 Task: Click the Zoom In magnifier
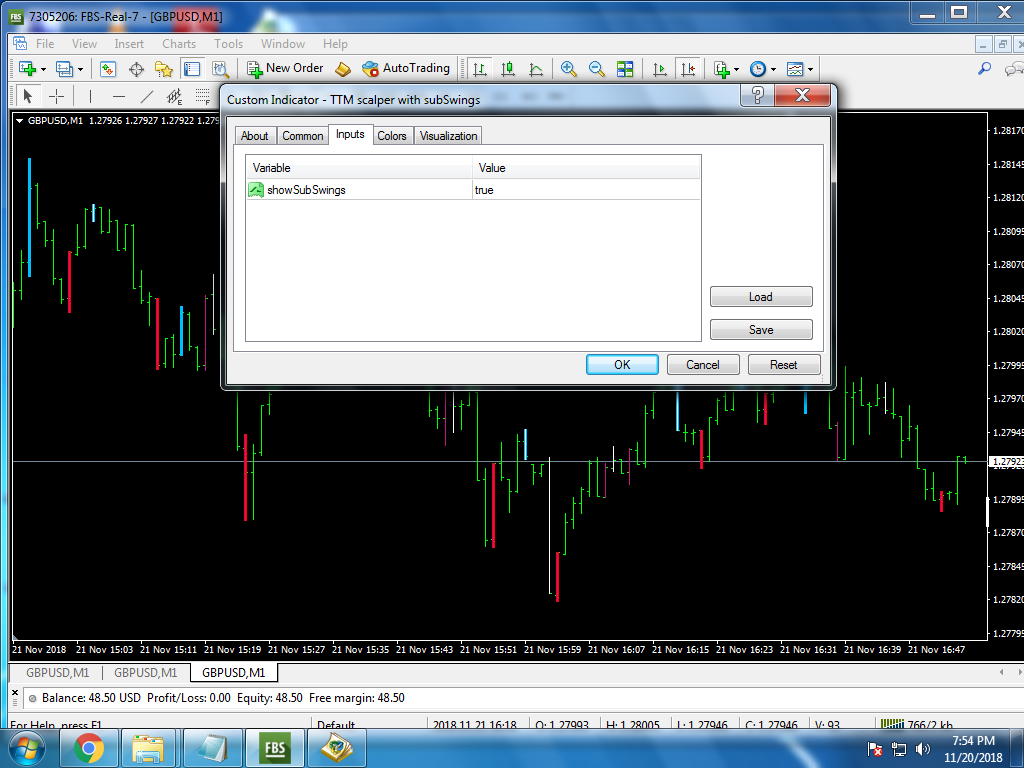[568, 69]
